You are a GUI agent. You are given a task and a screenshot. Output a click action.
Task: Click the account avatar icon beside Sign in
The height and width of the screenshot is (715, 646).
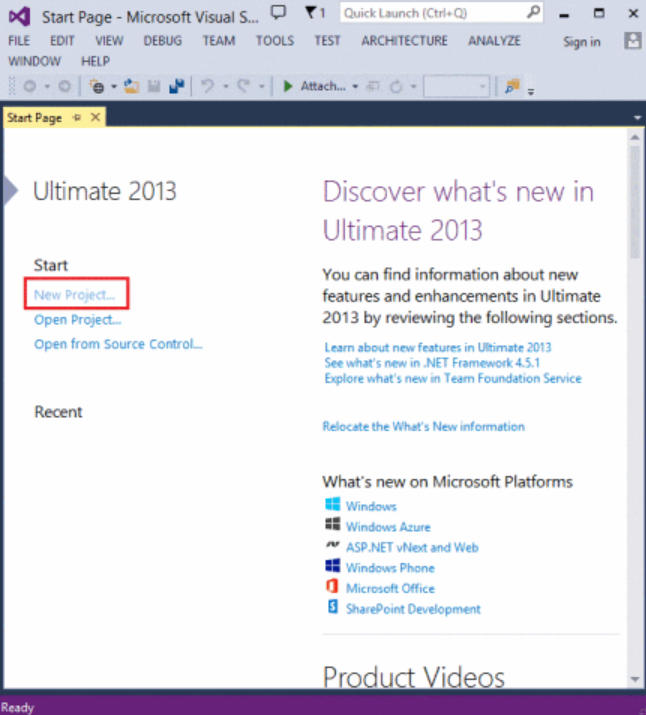pyautogui.click(x=632, y=41)
